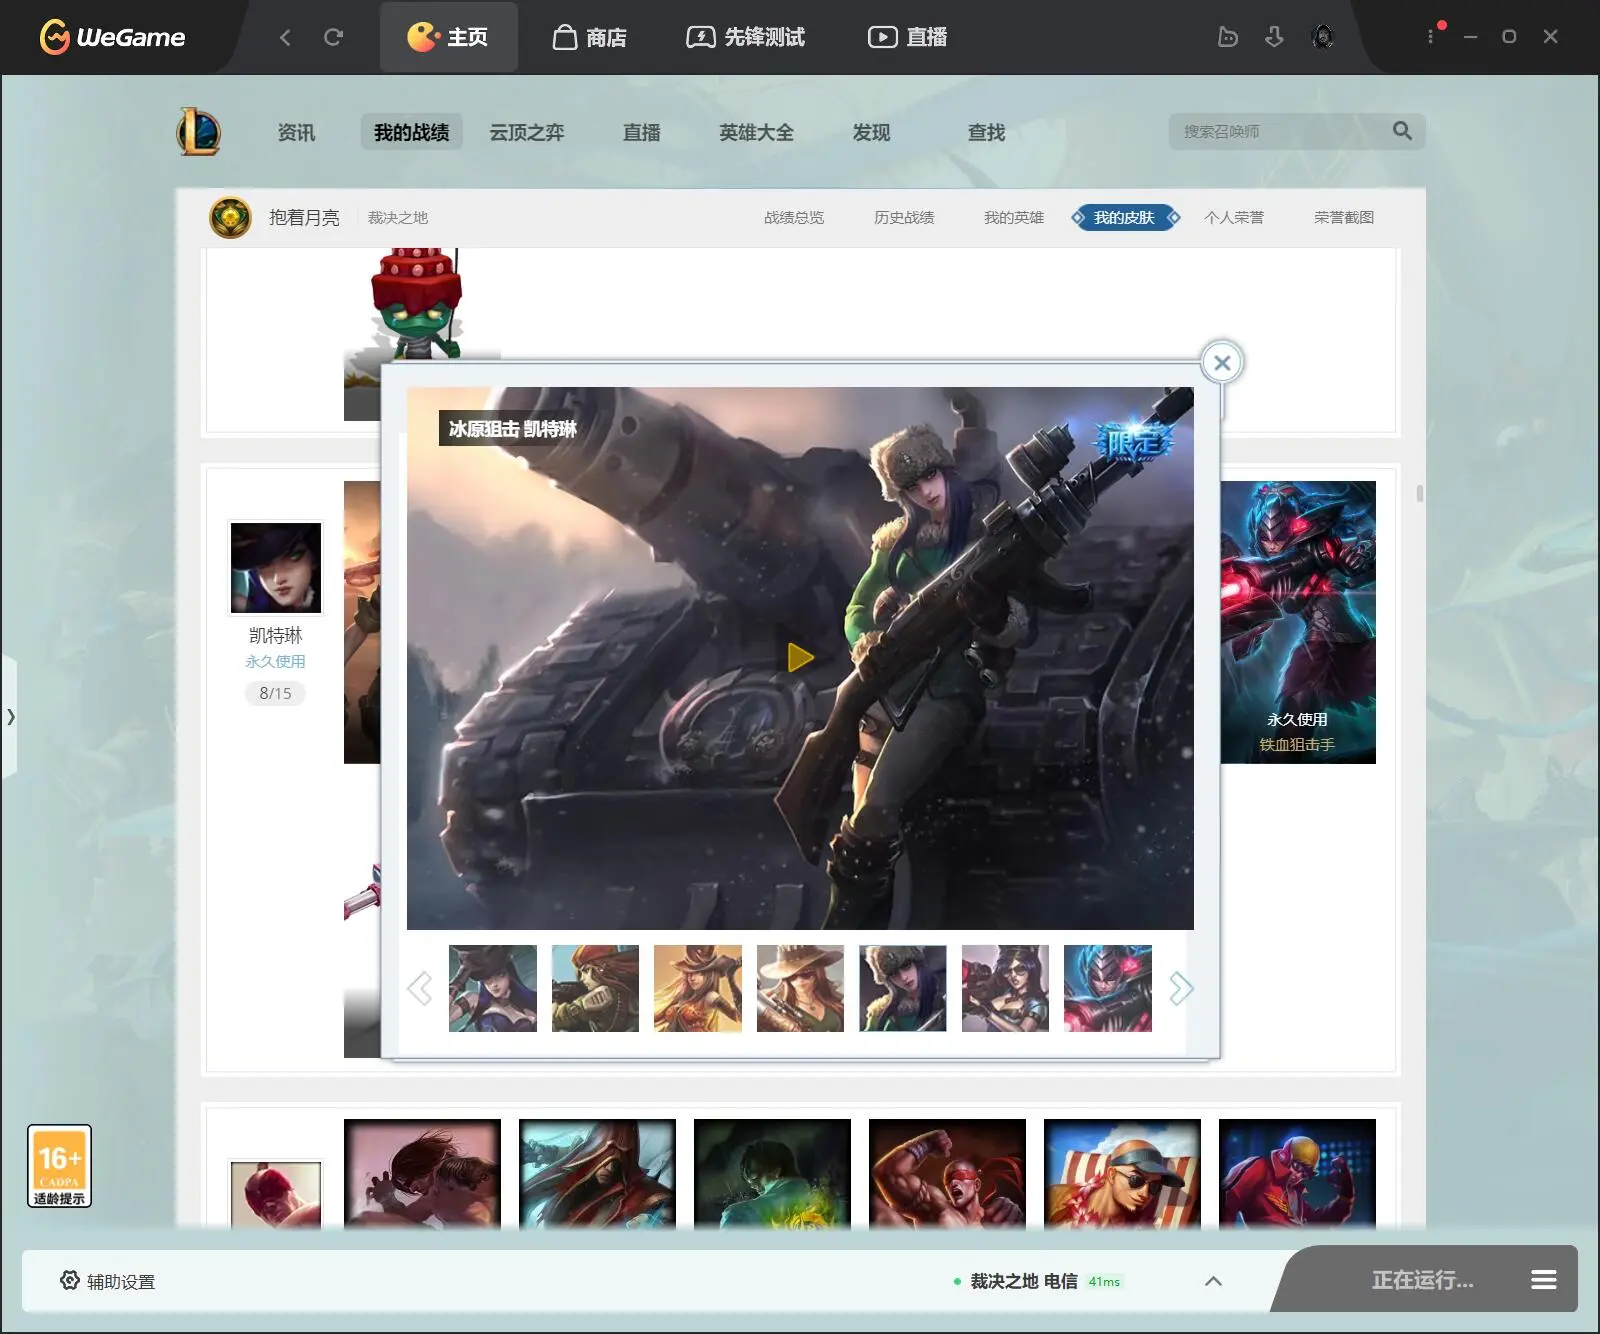1600x1334 pixels.
Task: Select the sixth thumbnail, the sunglasses Caitlyn
Action: click(1005, 988)
